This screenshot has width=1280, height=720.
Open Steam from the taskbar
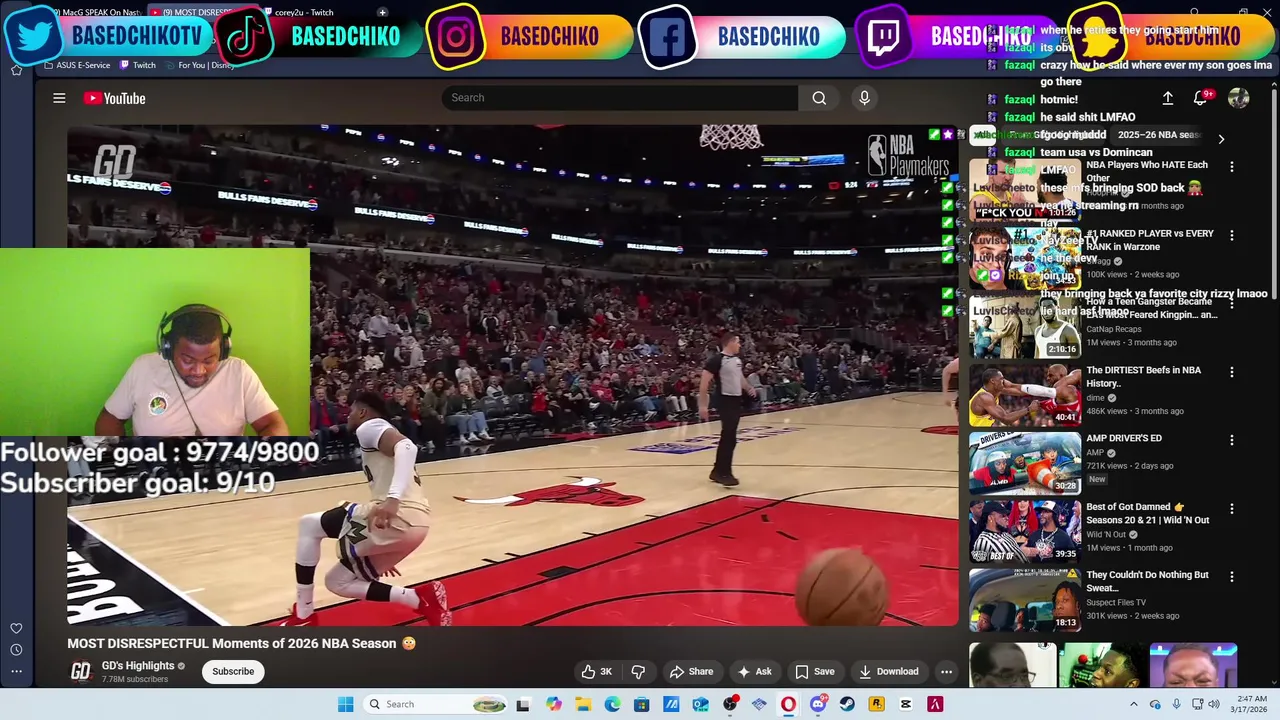click(847, 704)
